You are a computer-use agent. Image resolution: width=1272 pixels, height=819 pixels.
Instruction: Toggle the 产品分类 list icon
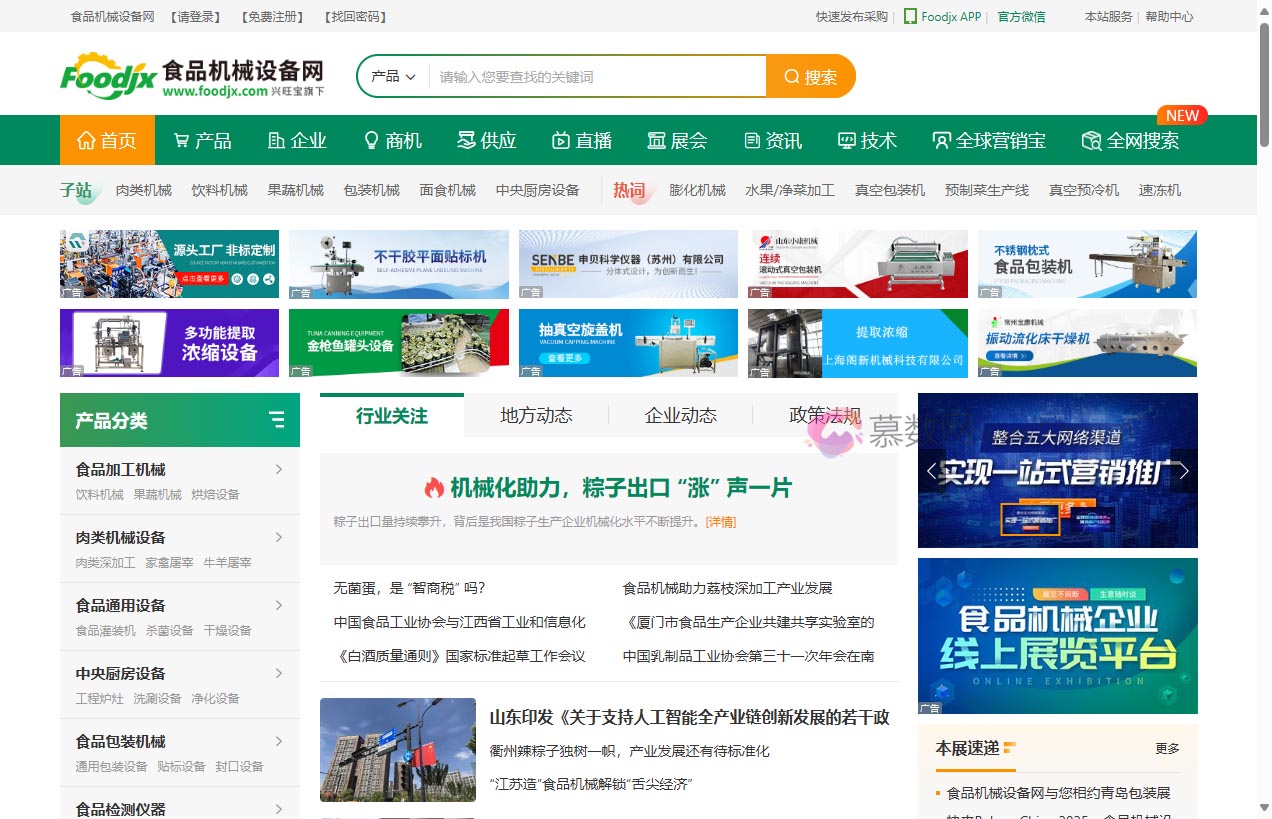pyautogui.click(x=277, y=420)
